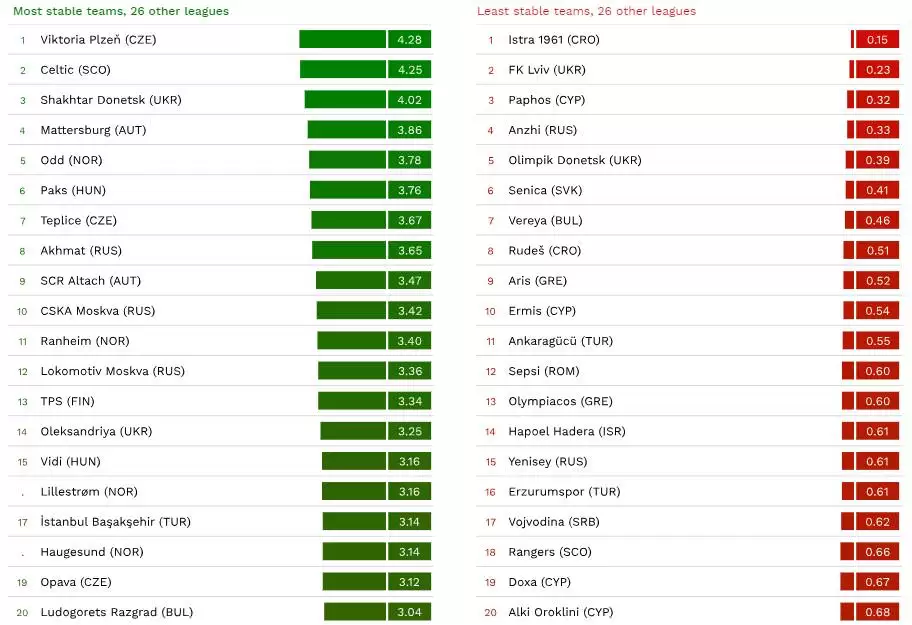The image size is (912, 625).
Task: Select Celtic (SCO) in the stable list
Action: click(x=75, y=70)
